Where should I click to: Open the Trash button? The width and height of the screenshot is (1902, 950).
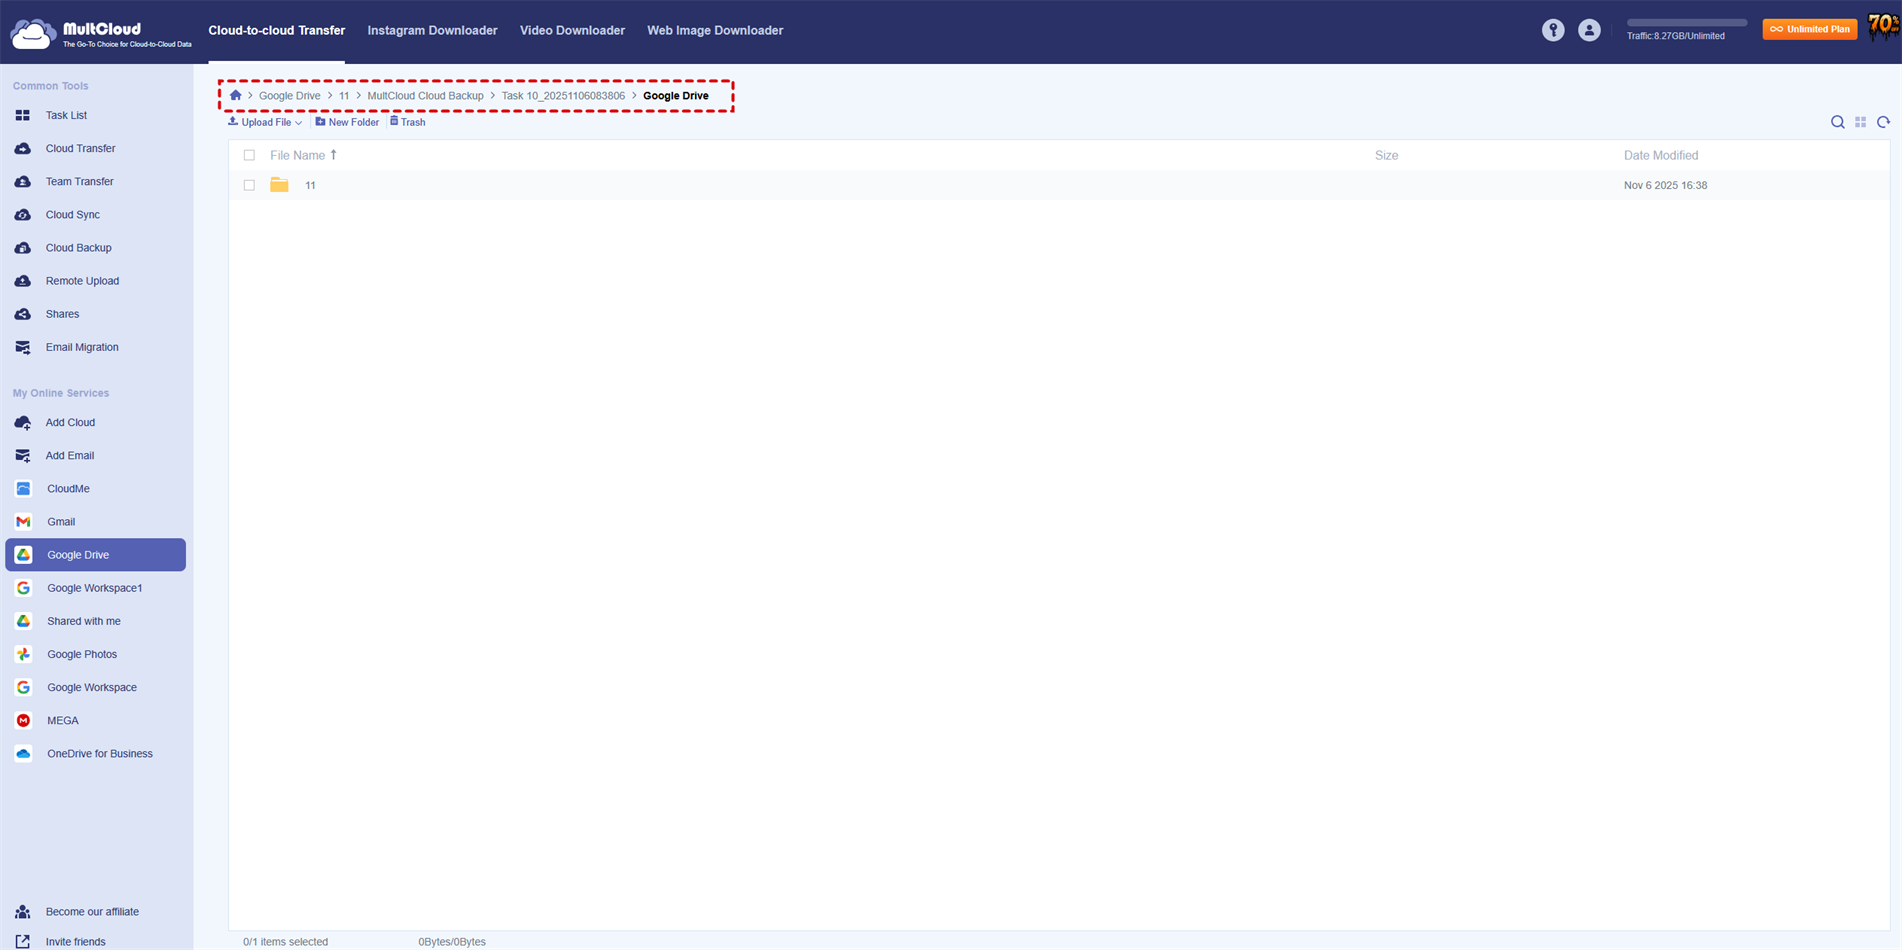pyautogui.click(x=408, y=122)
